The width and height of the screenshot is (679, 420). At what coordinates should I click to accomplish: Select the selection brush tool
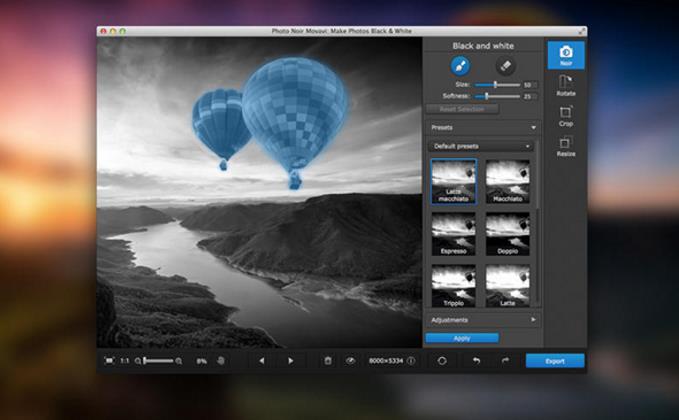pyautogui.click(x=460, y=66)
